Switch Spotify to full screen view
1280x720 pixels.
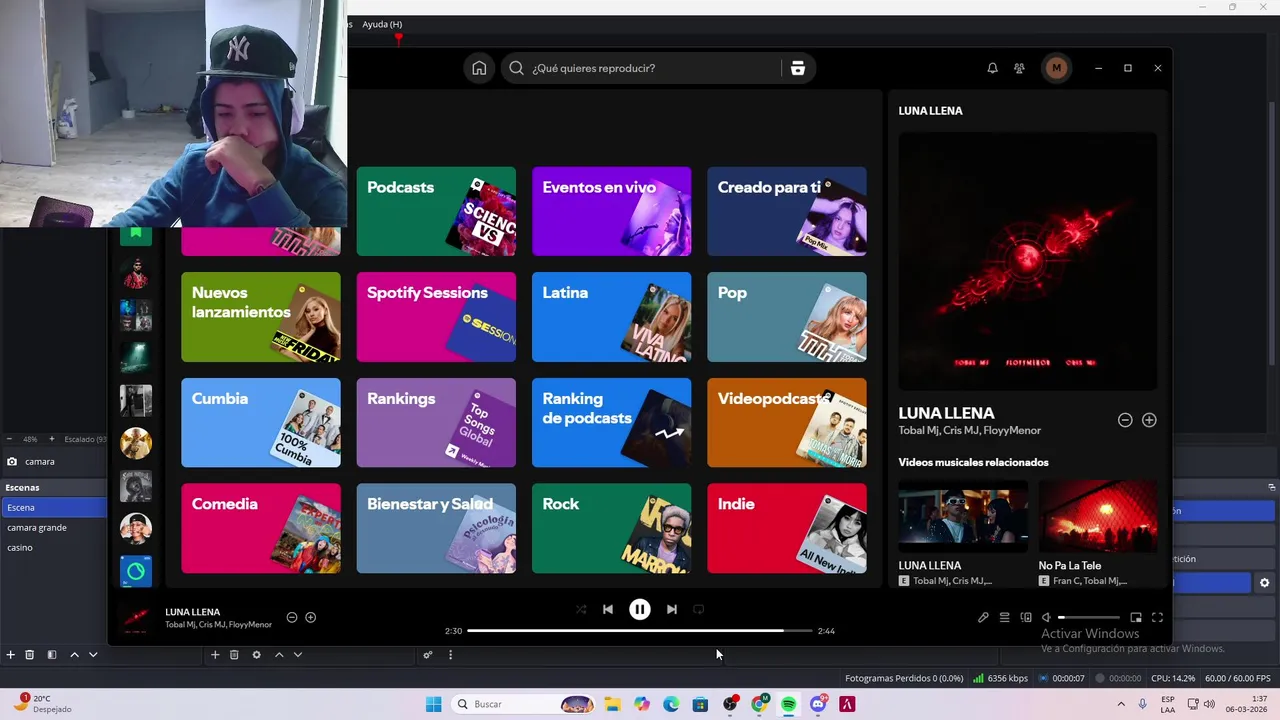click(x=1157, y=618)
